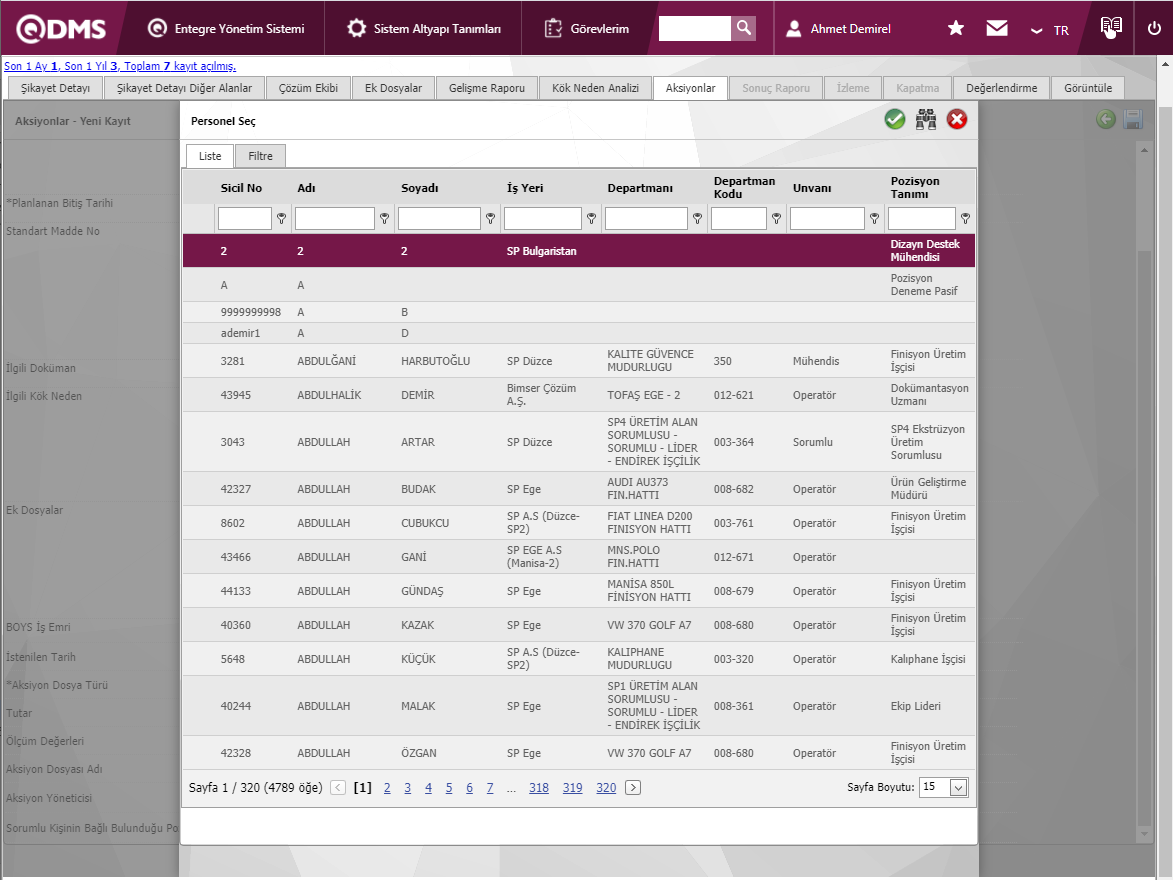
Task: Click filter icon next to Soyadı field
Action: click(490, 218)
